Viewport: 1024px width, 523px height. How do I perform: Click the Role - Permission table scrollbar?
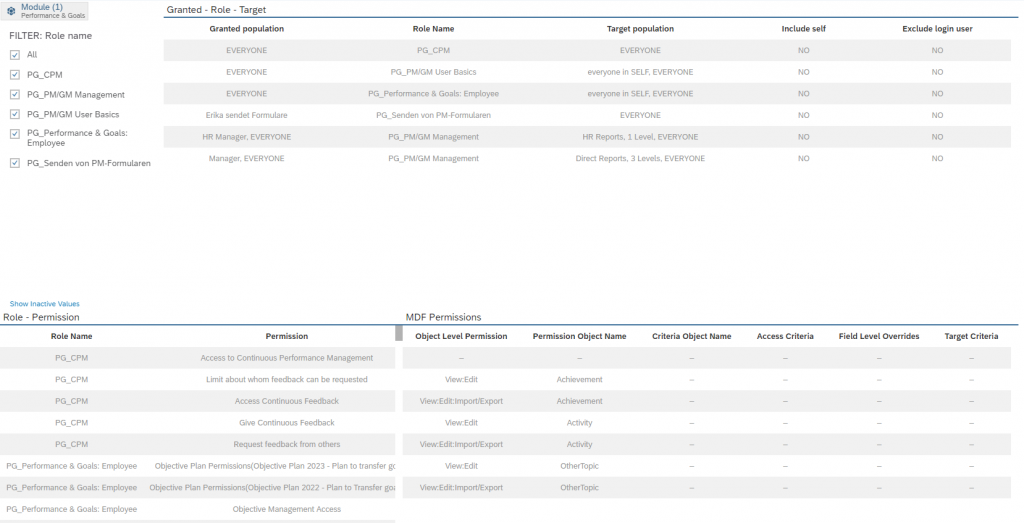398,333
